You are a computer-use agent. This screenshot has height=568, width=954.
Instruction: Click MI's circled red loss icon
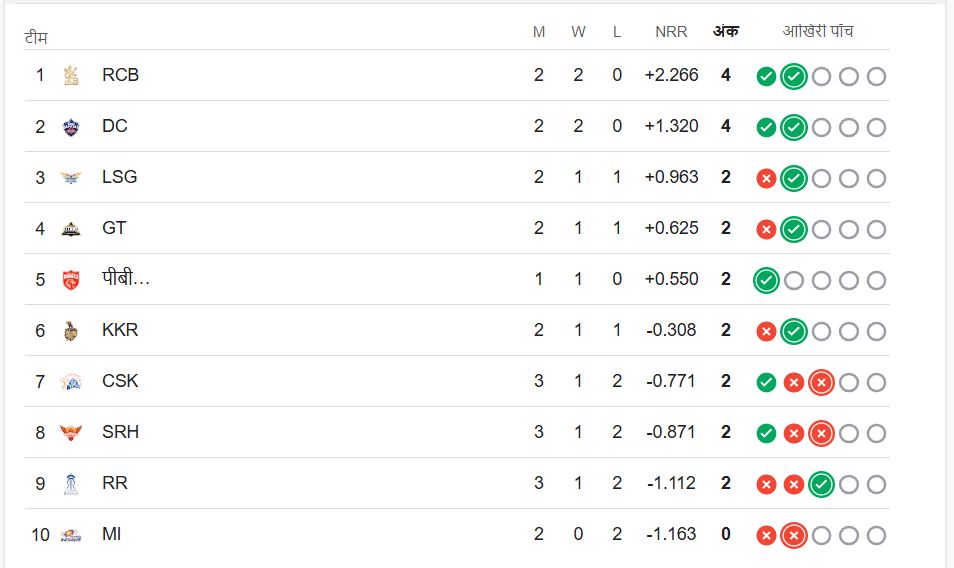pos(794,536)
